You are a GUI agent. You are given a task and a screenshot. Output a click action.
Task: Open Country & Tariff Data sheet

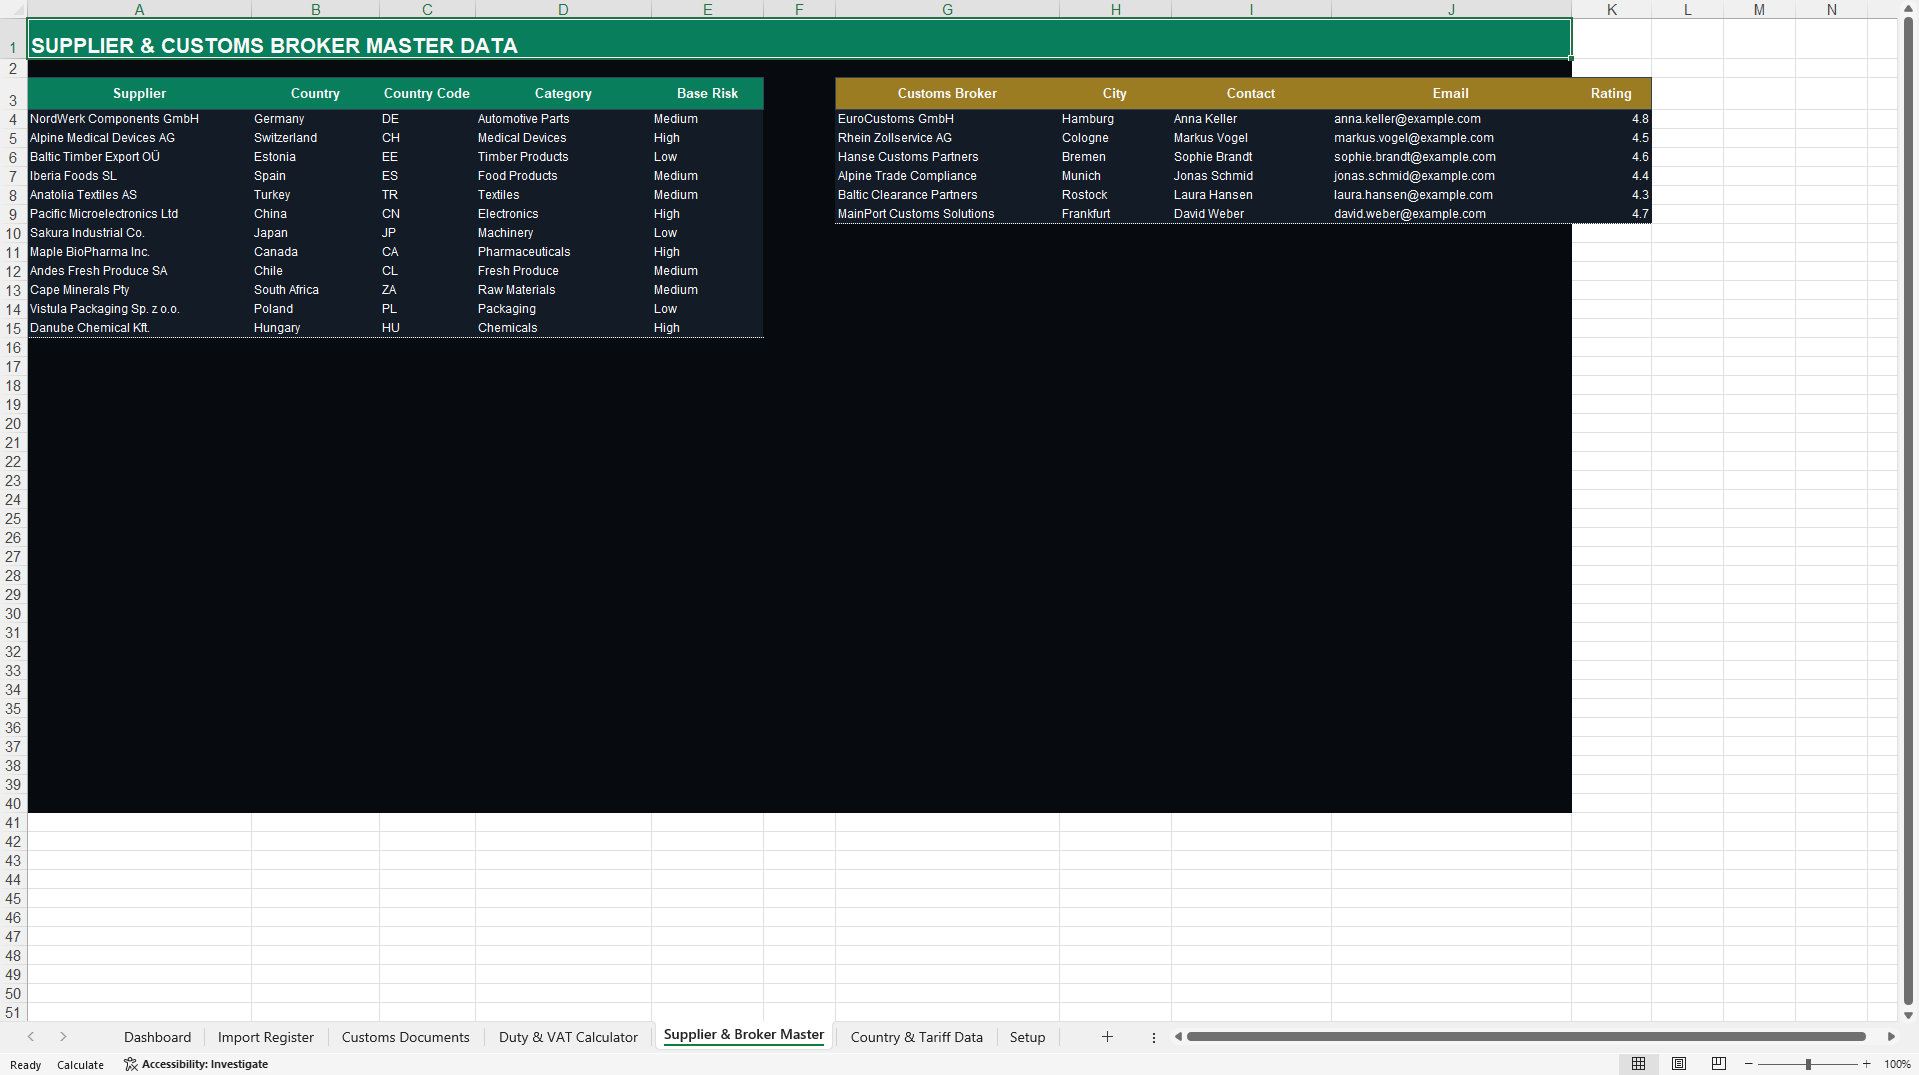[917, 1037]
